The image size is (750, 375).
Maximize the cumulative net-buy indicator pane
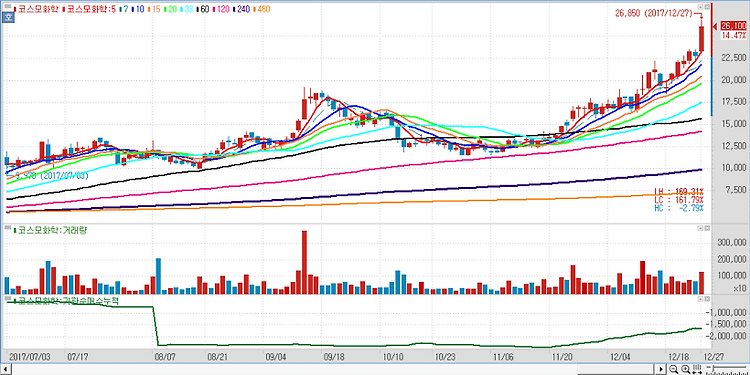click(x=700, y=299)
